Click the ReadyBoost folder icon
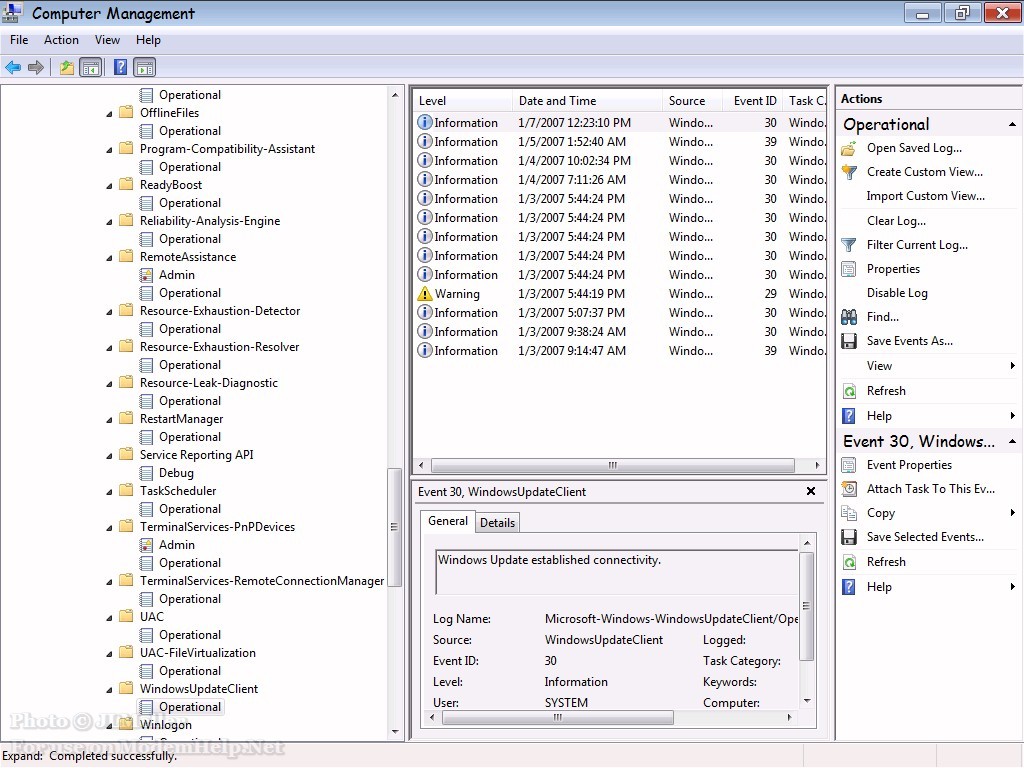 [126, 185]
